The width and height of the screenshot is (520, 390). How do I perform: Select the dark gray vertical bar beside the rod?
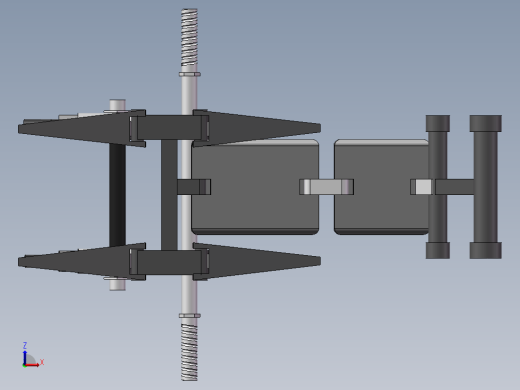[x=169, y=195]
